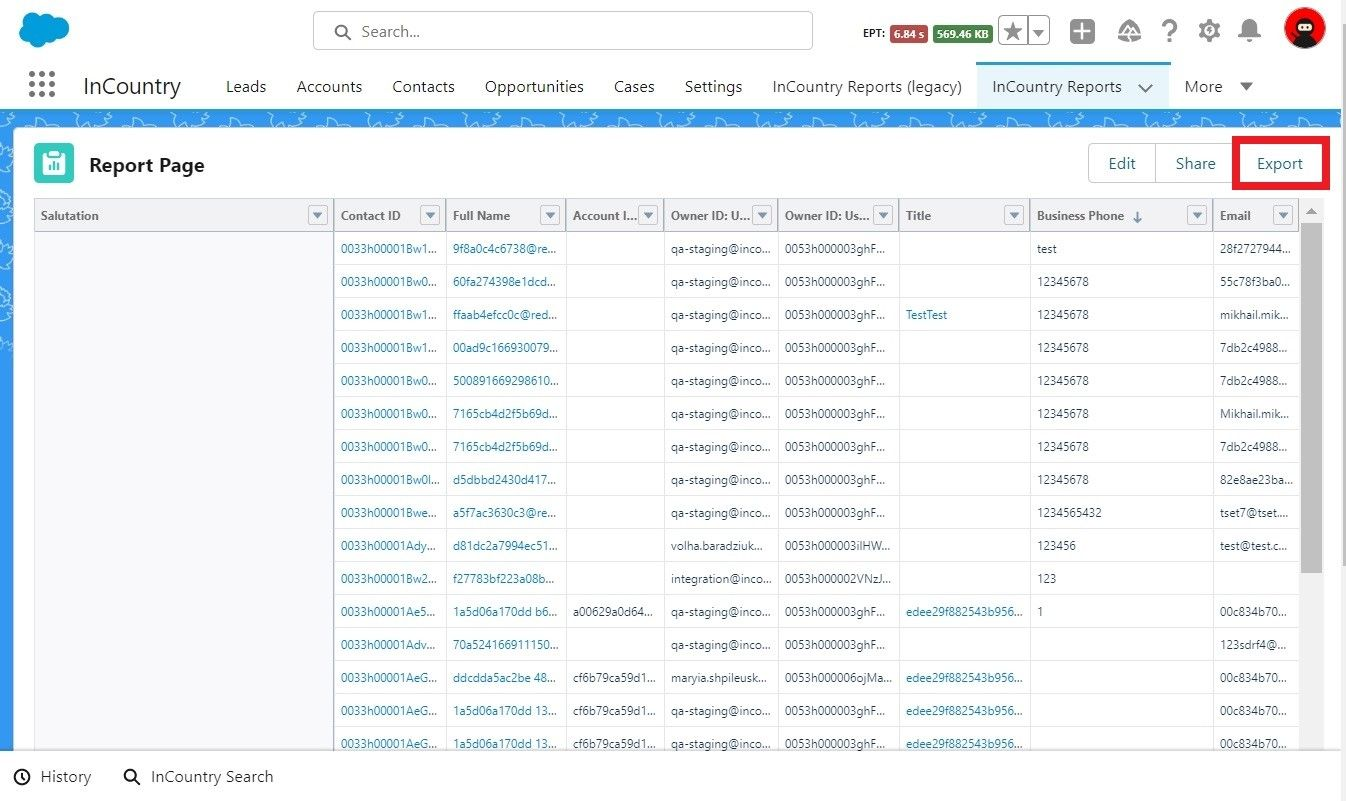1346x801 pixels.
Task: Open the App Launcher grid icon
Action: 42,85
